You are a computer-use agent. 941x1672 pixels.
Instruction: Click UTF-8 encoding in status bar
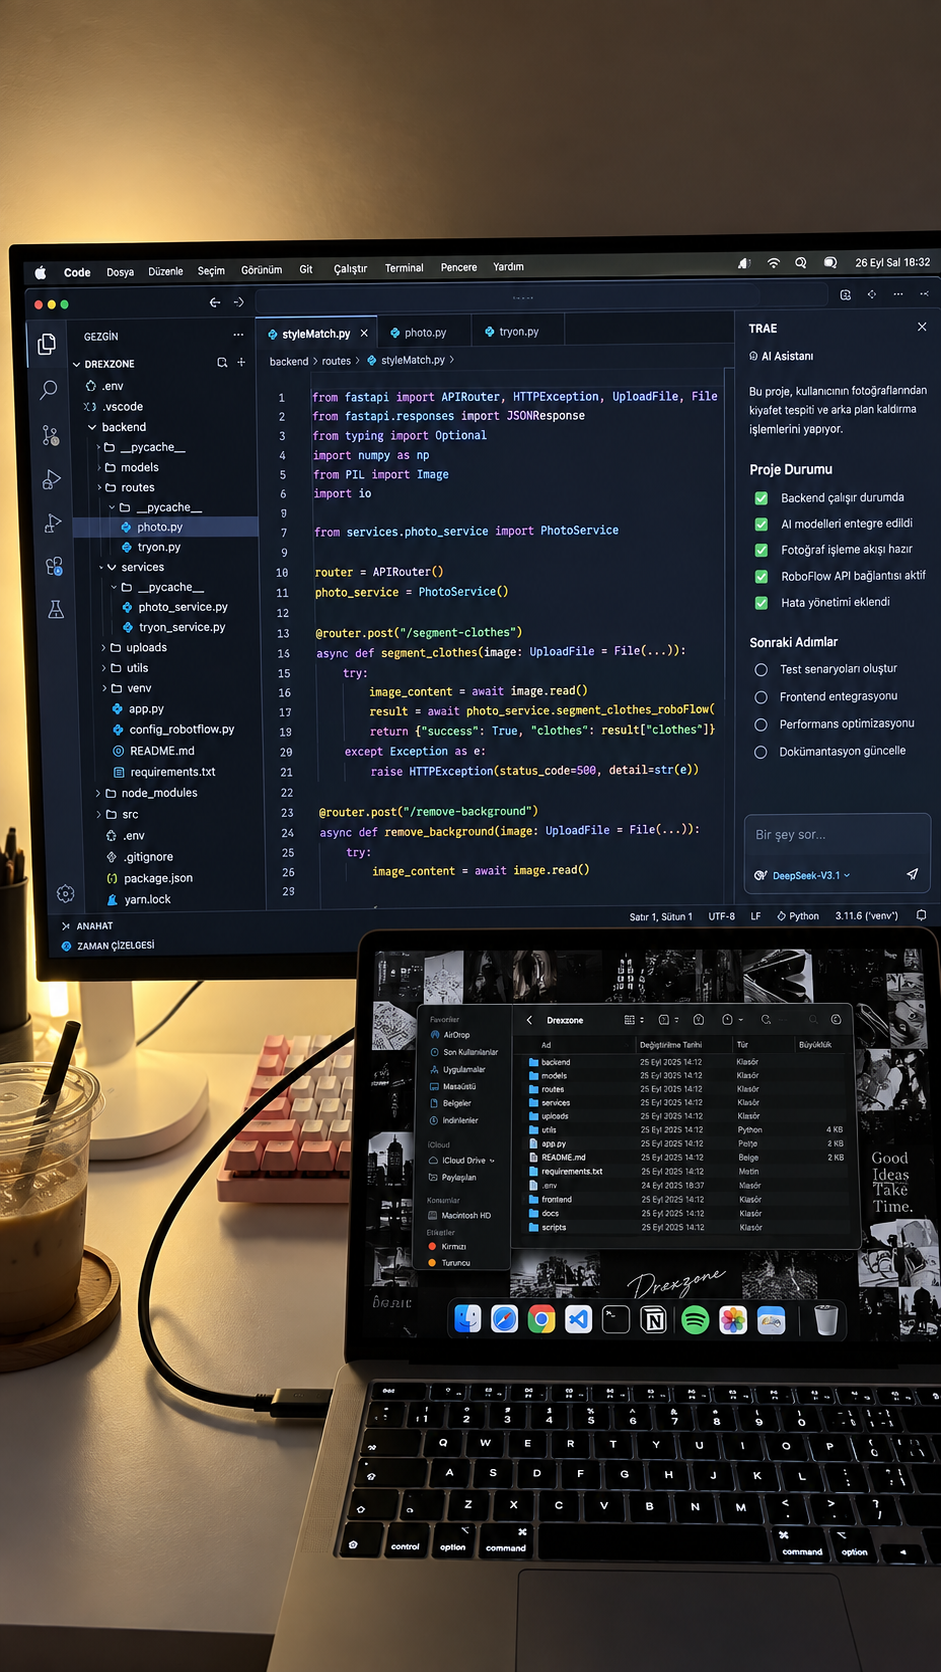[722, 916]
